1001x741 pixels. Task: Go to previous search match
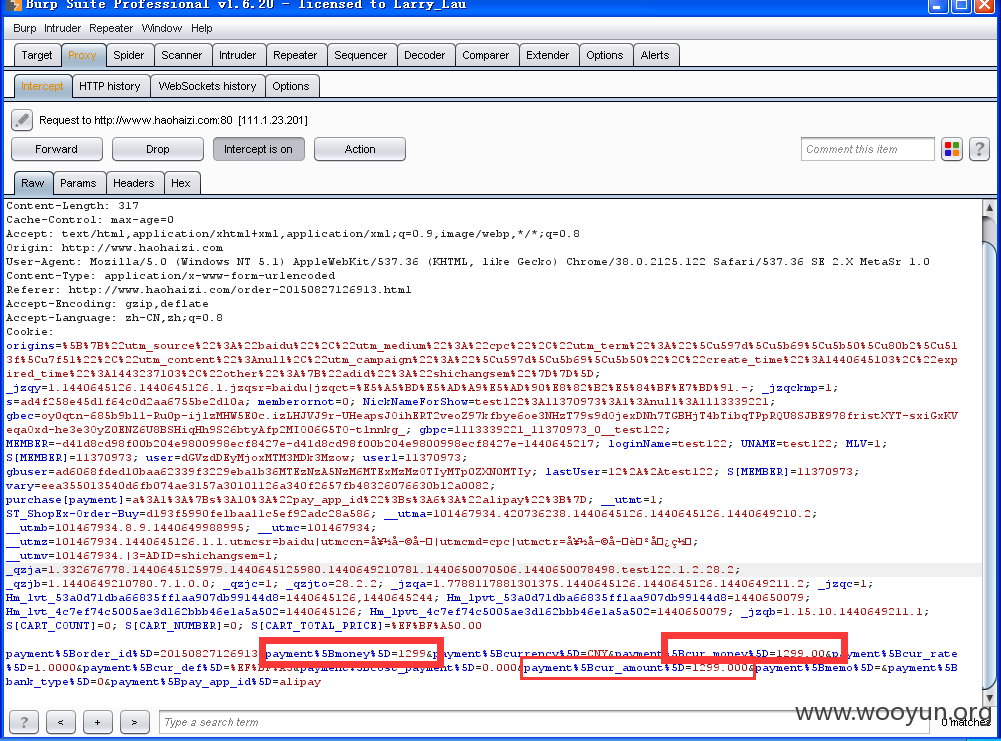click(x=61, y=722)
